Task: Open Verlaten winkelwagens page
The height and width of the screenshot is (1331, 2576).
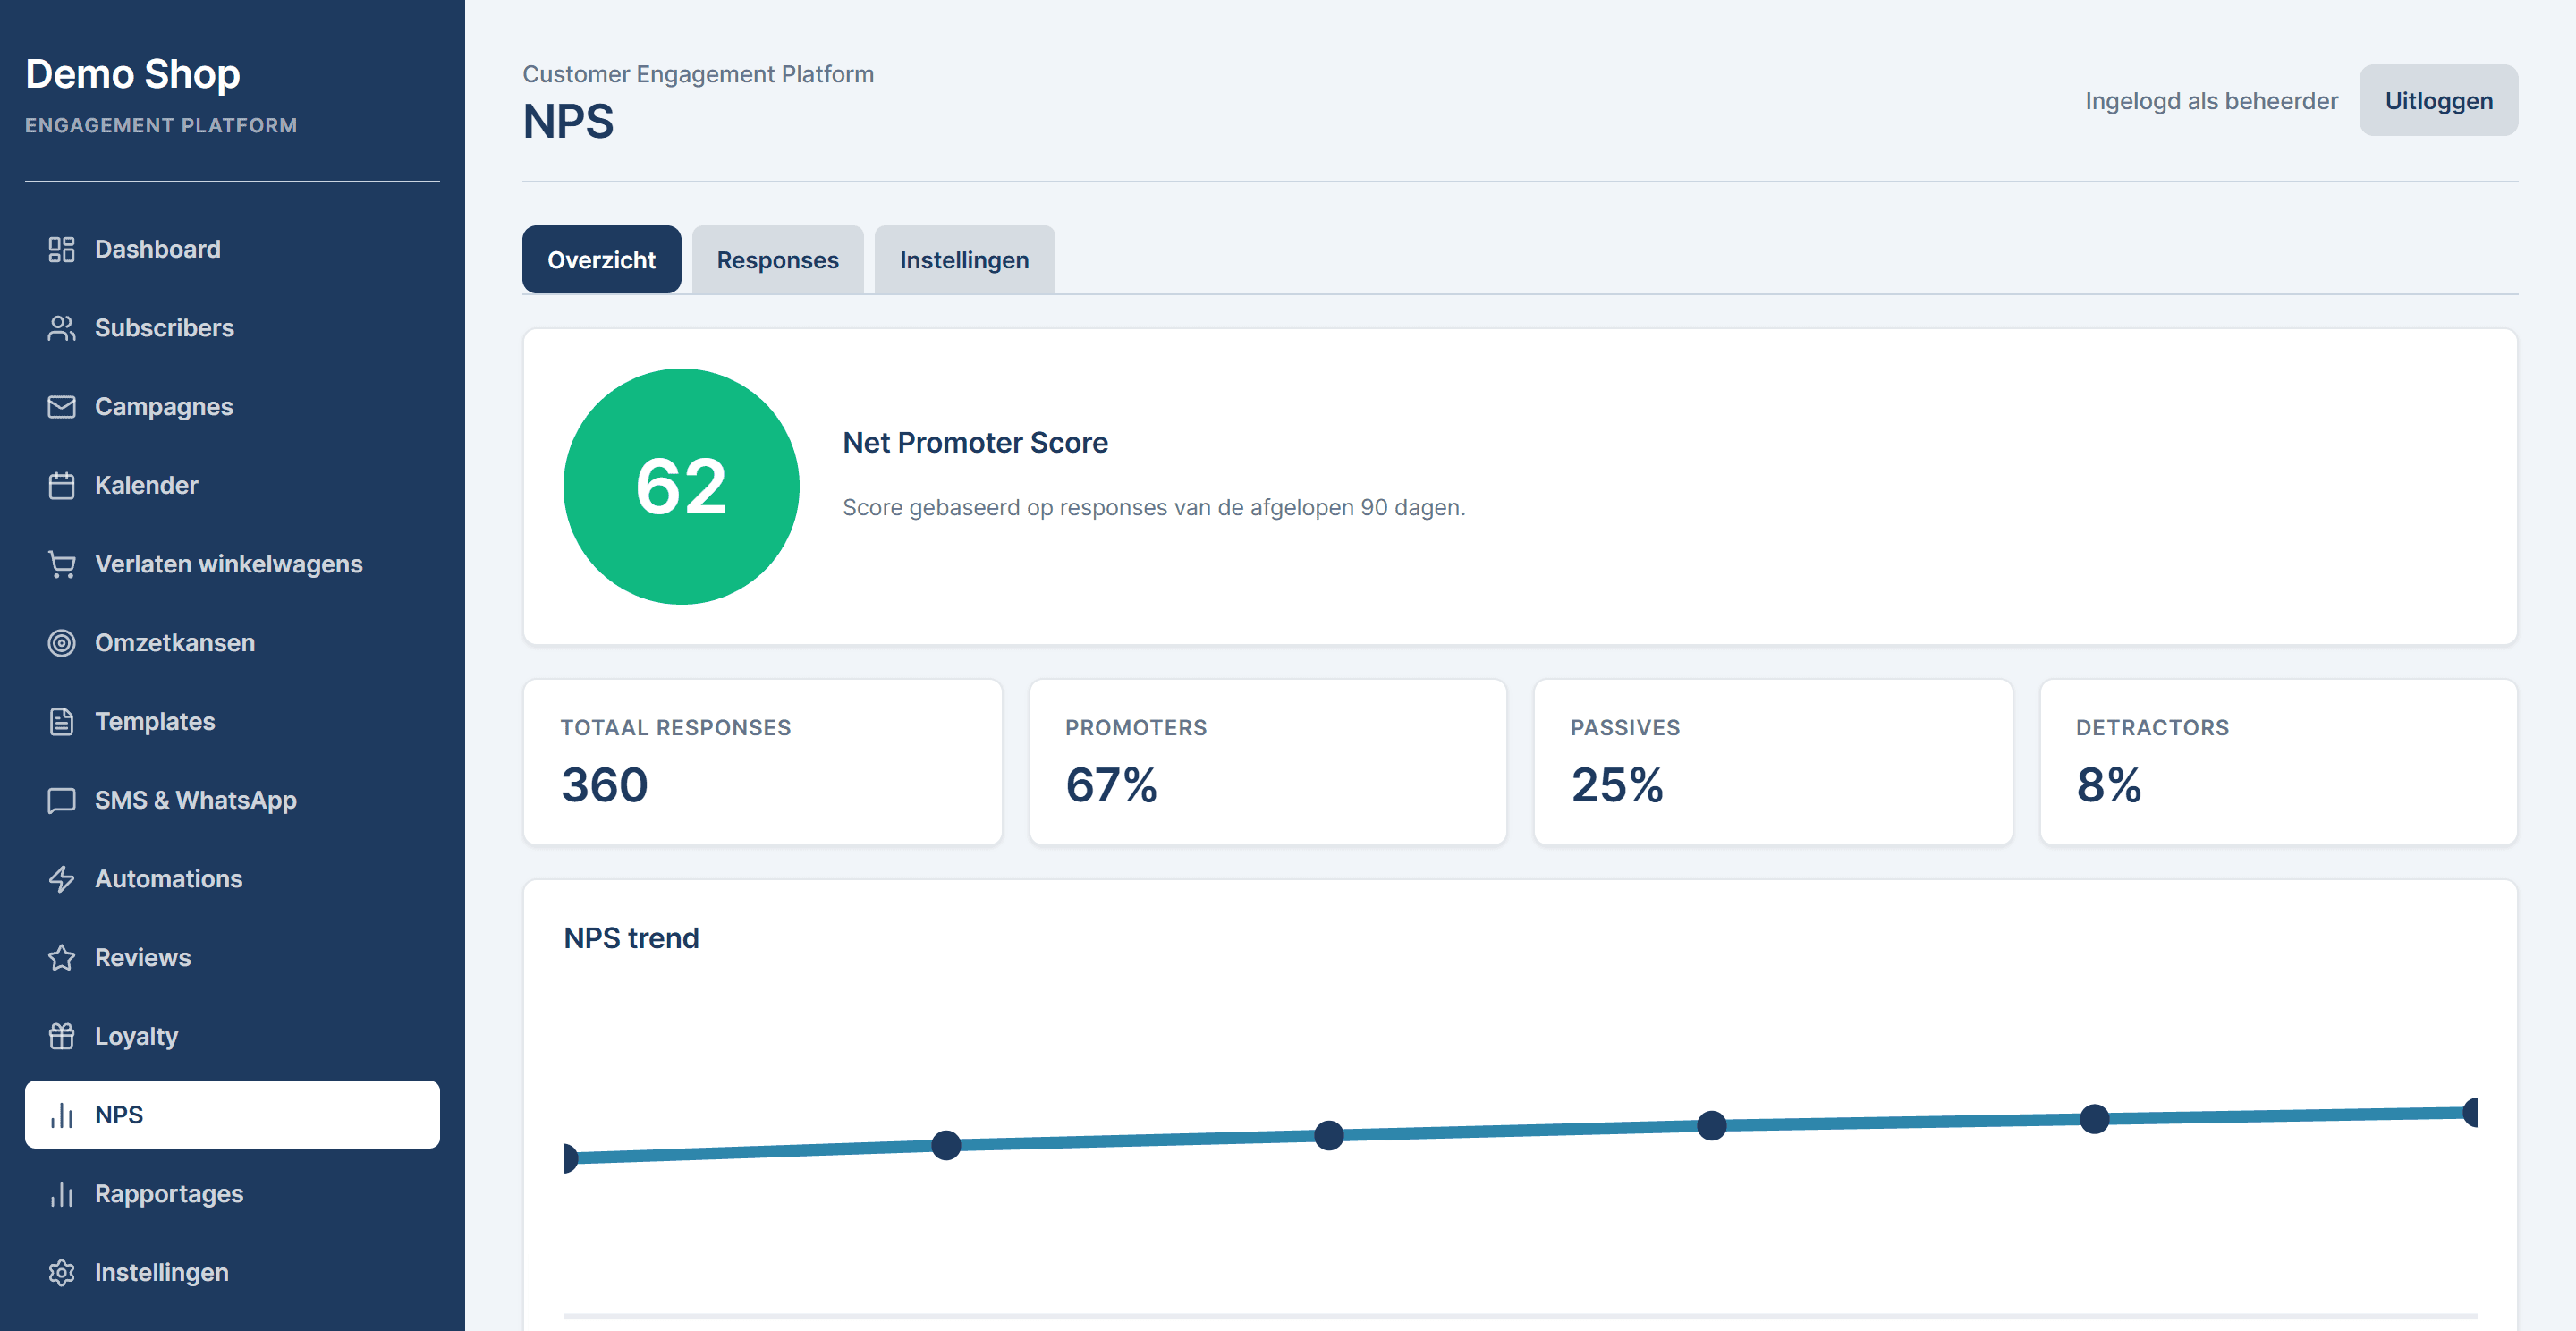Action: tap(232, 564)
